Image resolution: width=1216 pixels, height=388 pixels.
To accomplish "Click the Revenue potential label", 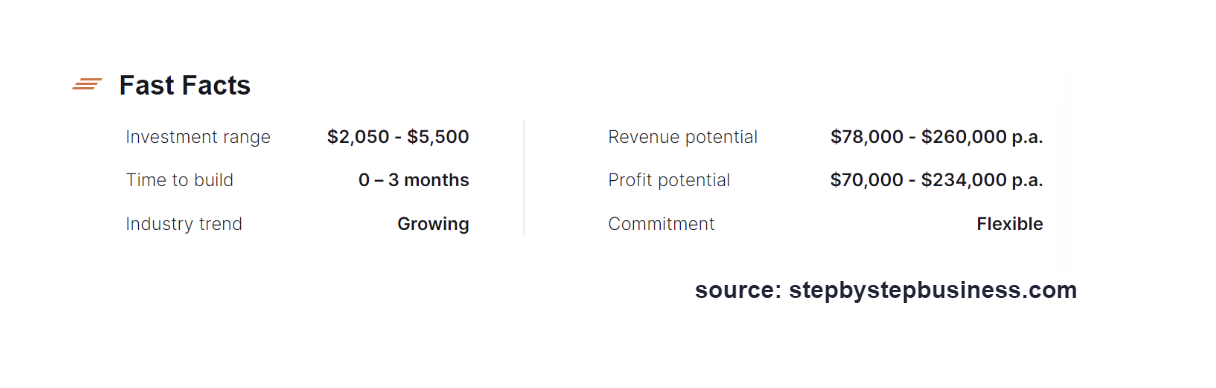I will coord(683,137).
